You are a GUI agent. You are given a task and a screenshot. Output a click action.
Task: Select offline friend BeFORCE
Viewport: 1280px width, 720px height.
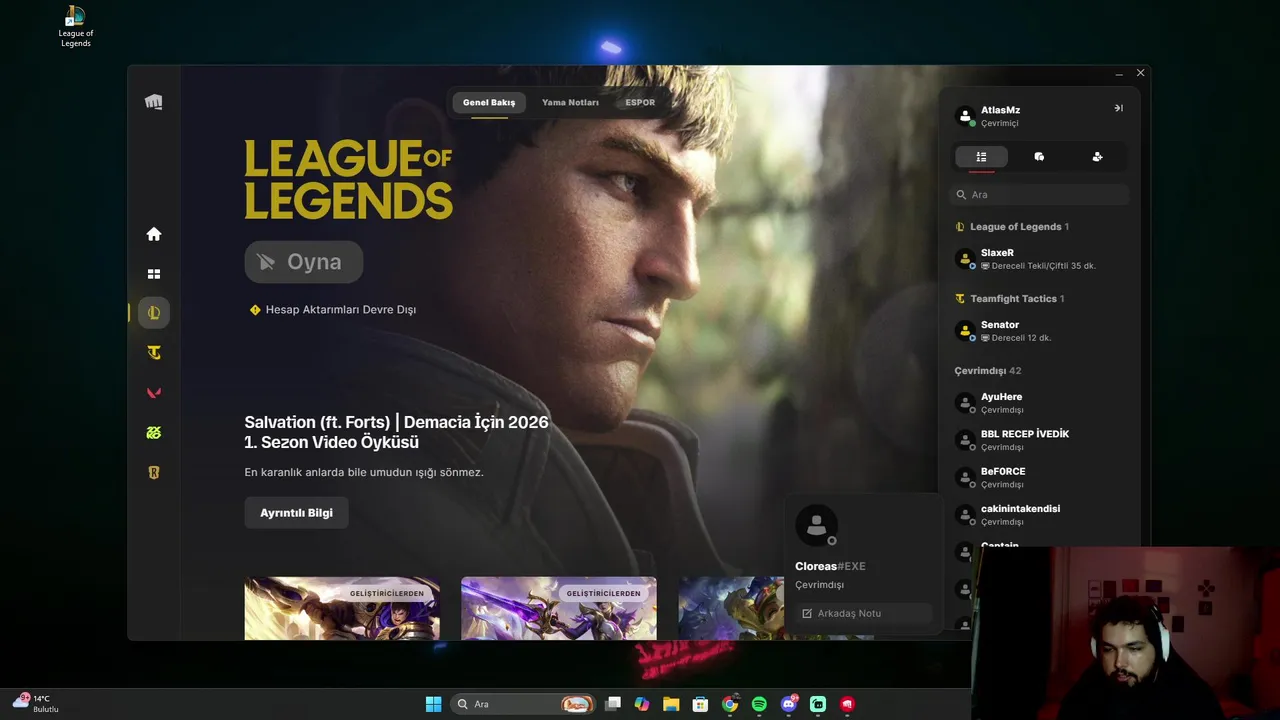[x=1040, y=477]
